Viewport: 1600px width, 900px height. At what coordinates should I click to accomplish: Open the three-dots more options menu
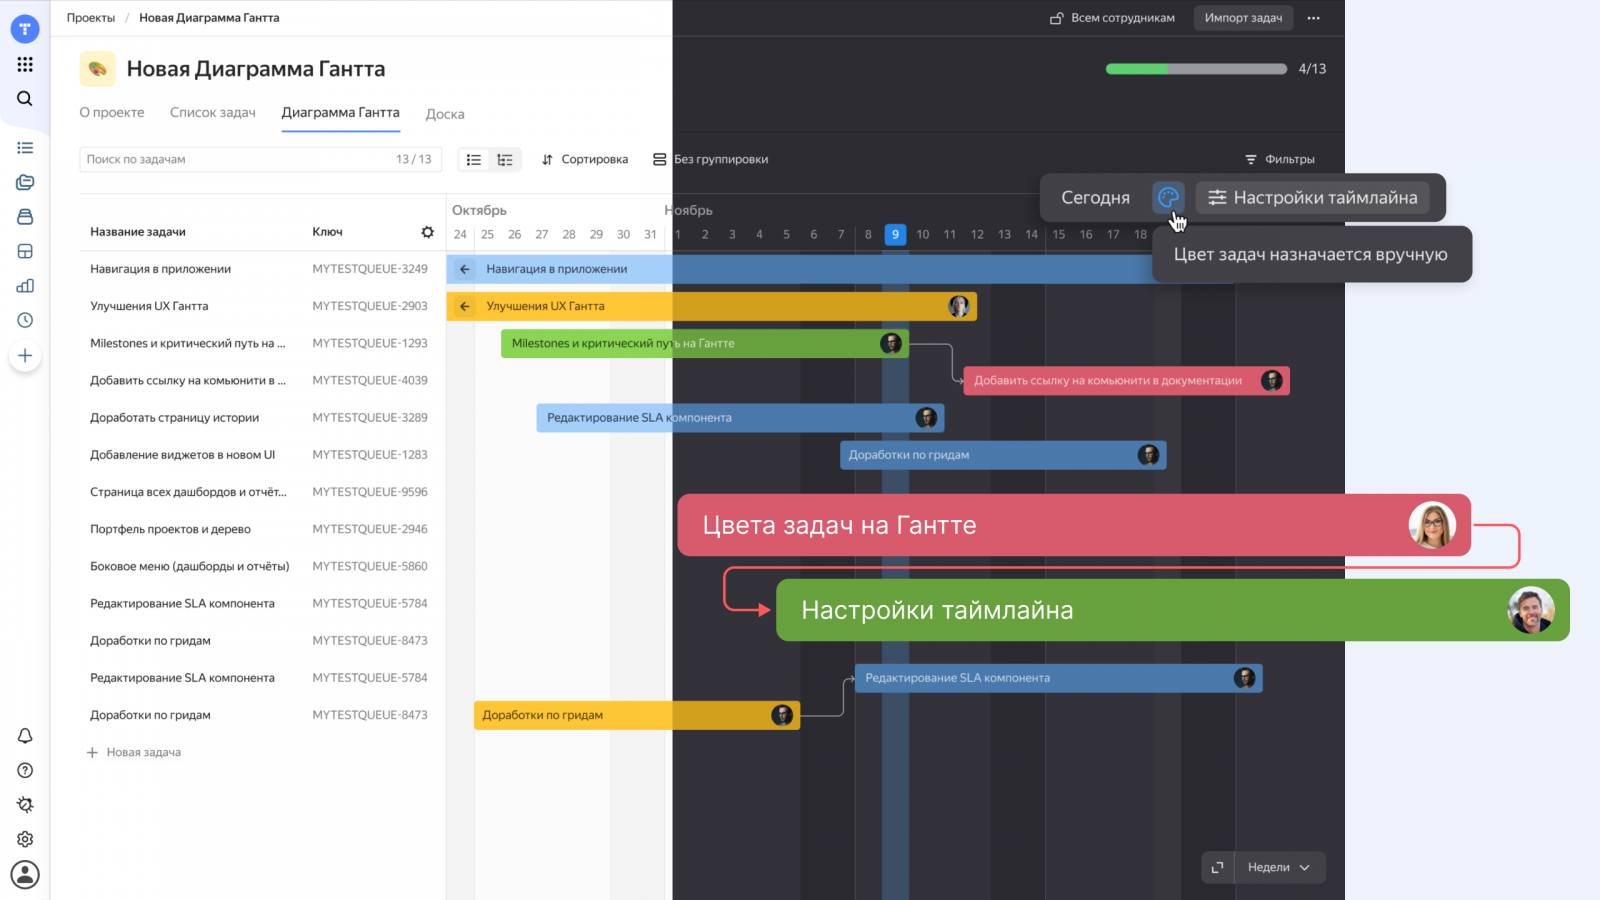(1313, 18)
